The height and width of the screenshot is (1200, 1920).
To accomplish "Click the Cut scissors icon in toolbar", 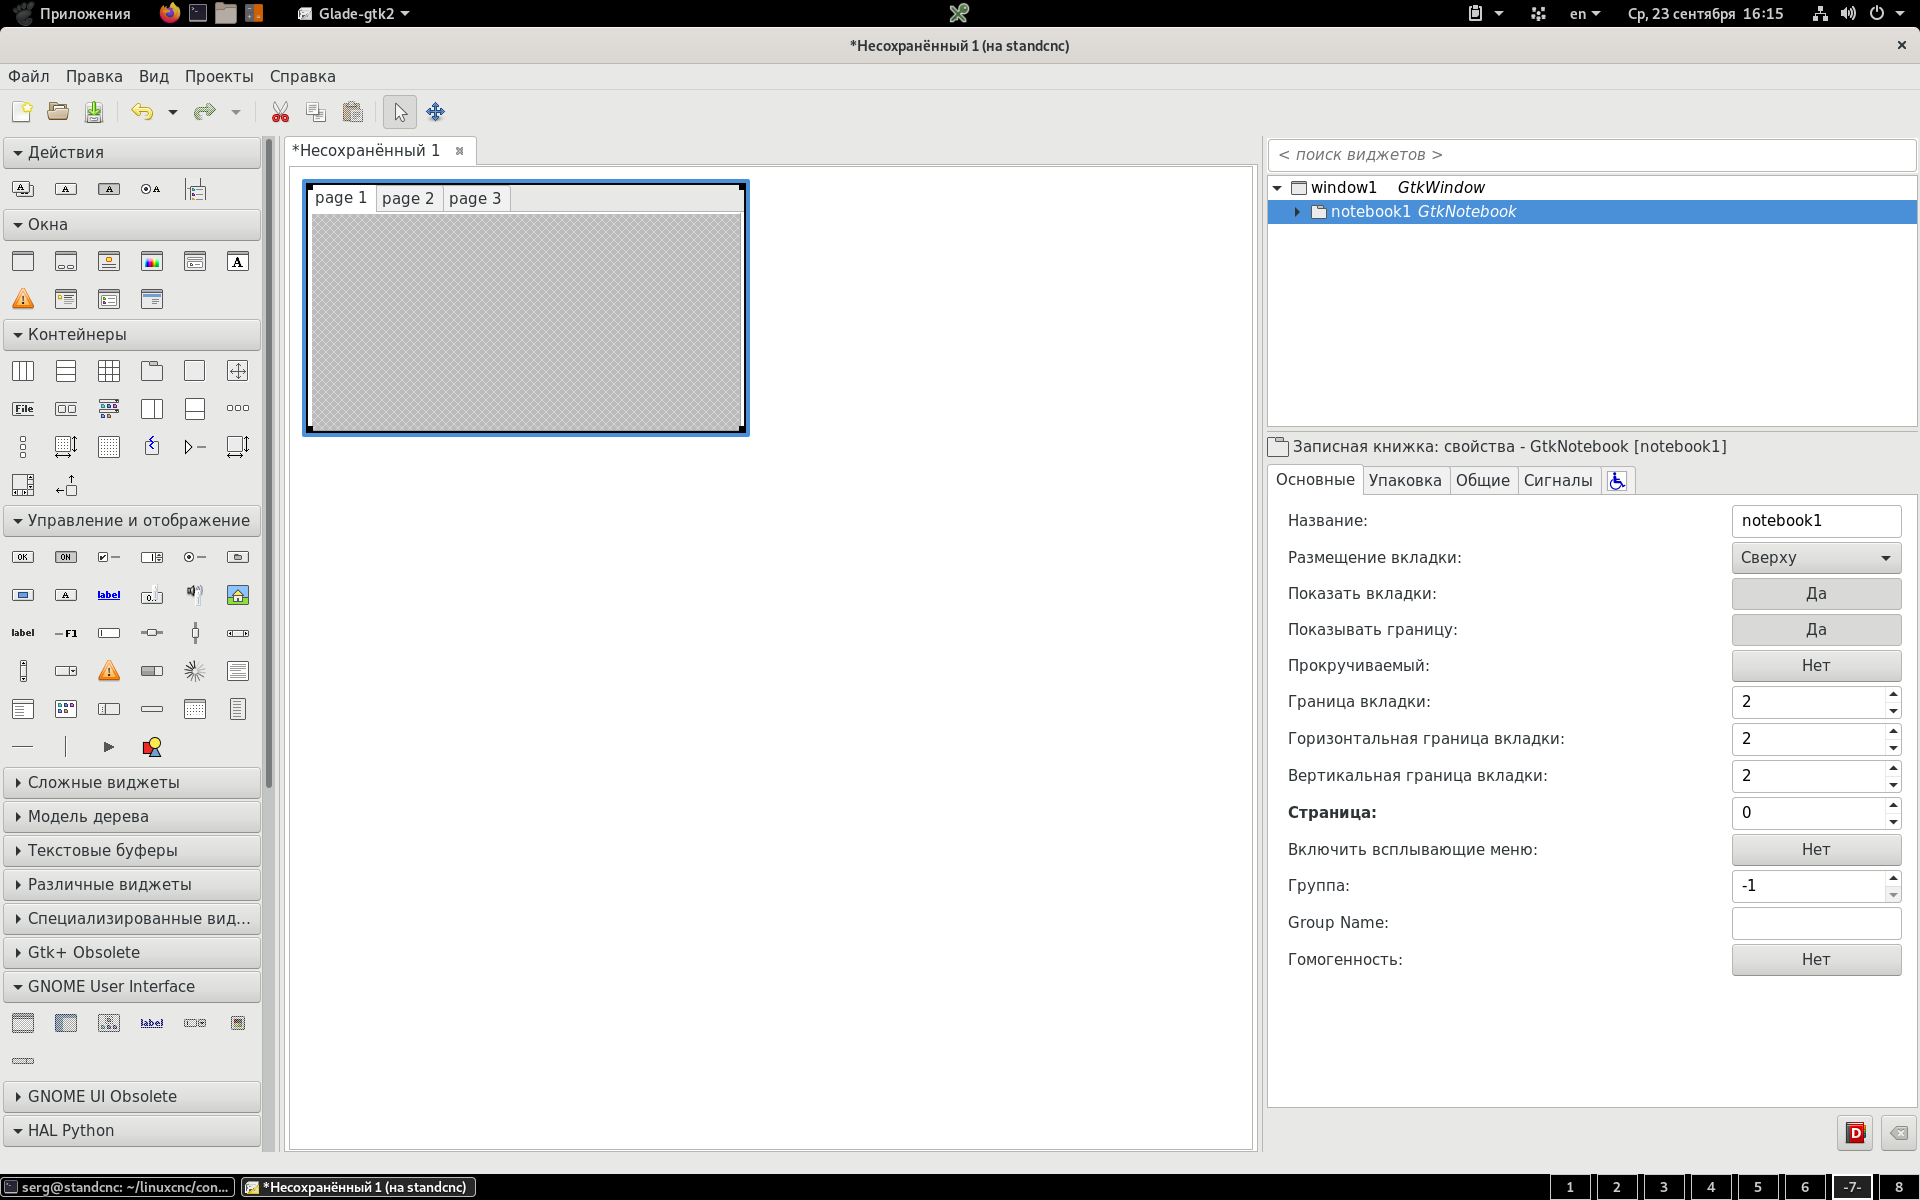I will pos(280,112).
